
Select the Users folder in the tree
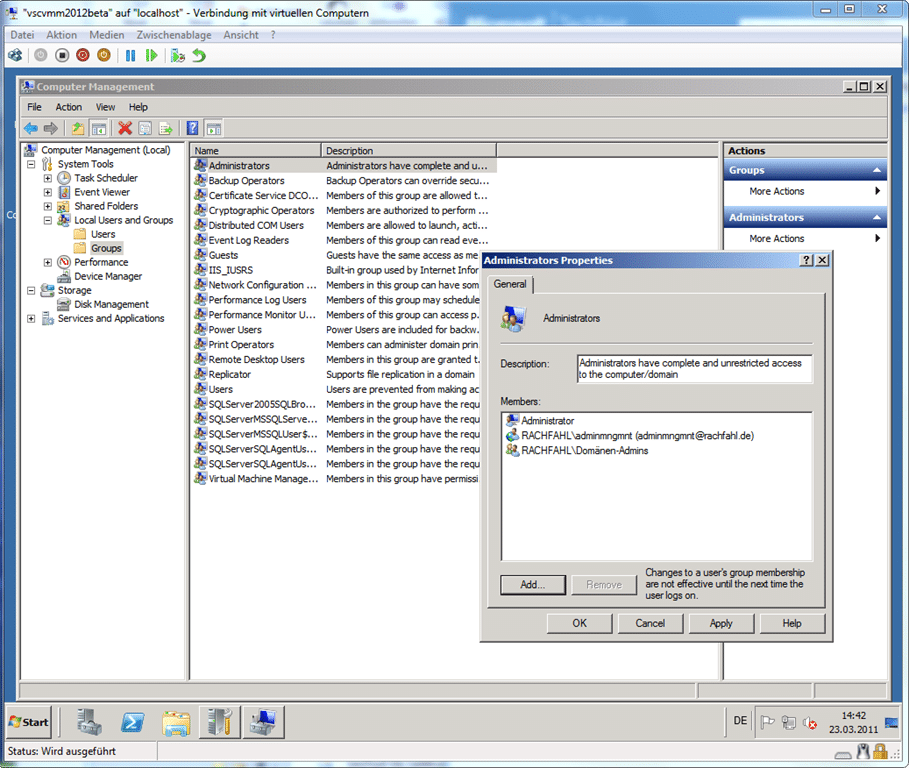click(x=103, y=234)
